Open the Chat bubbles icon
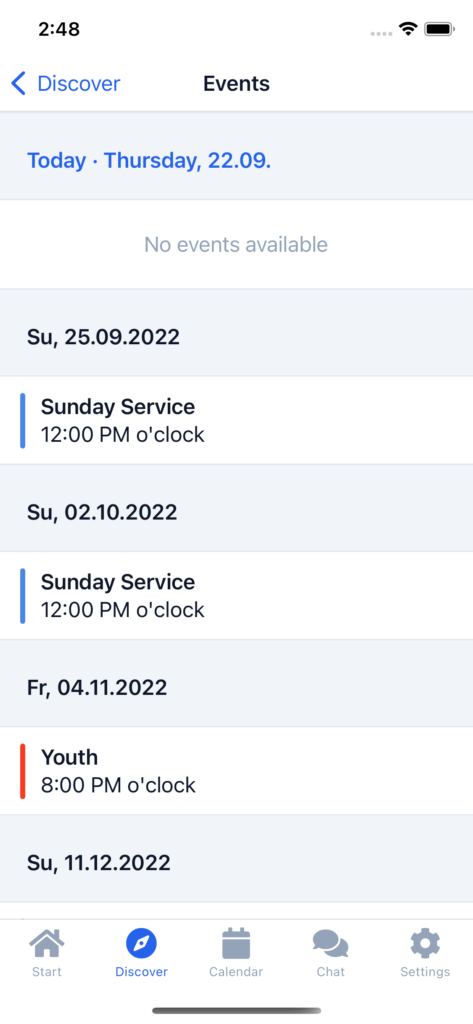This screenshot has height=1024, width=473. (x=331, y=944)
